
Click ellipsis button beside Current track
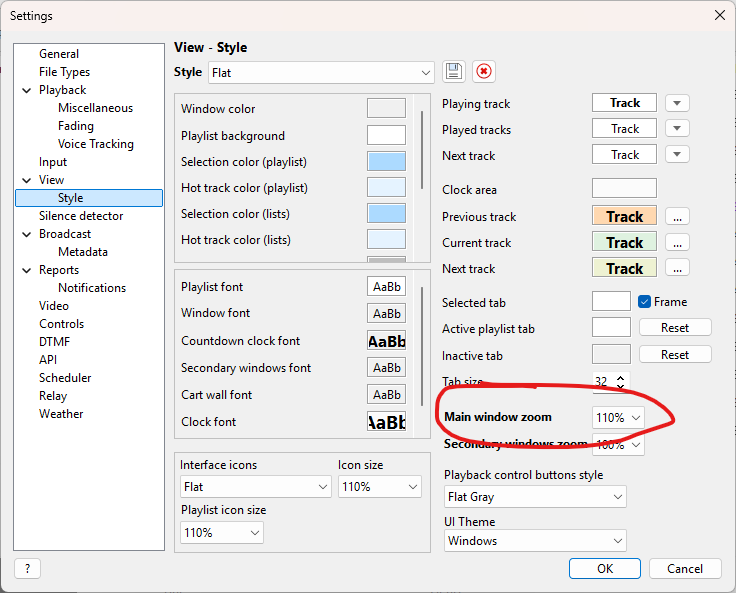(677, 243)
